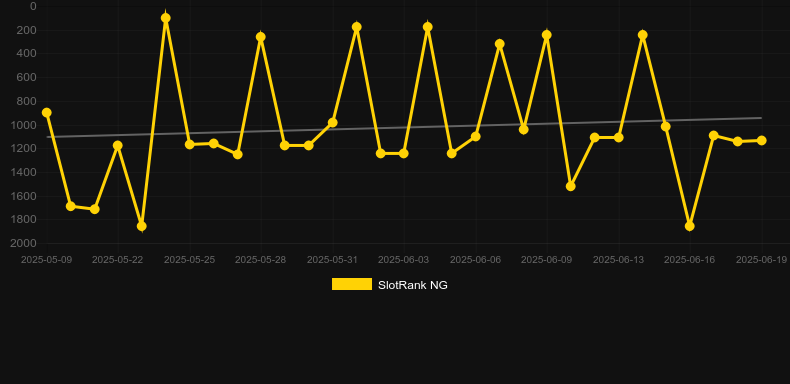Select the first data point at 2025-05-09
The height and width of the screenshot is (384, 790).
[x=47, y=112]
